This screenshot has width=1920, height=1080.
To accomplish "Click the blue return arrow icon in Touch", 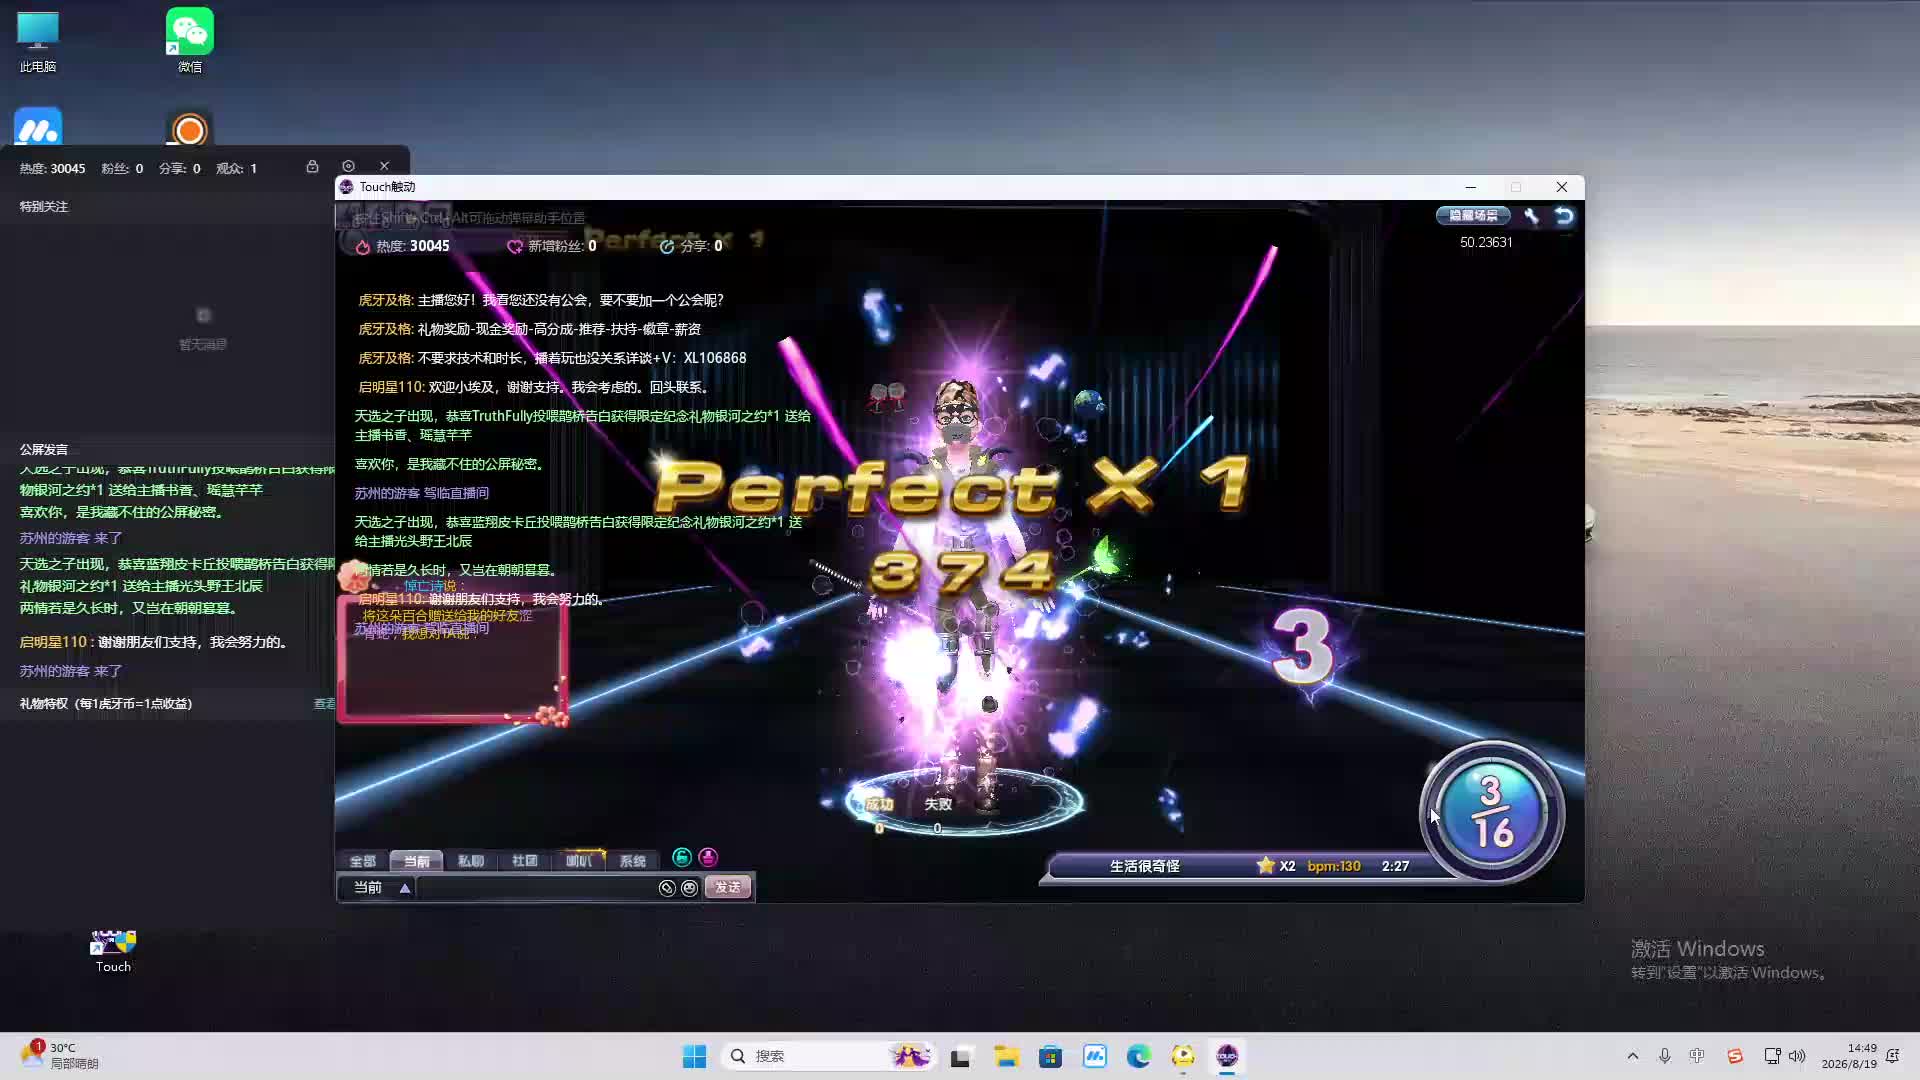I will click(x=1564, y=215).
